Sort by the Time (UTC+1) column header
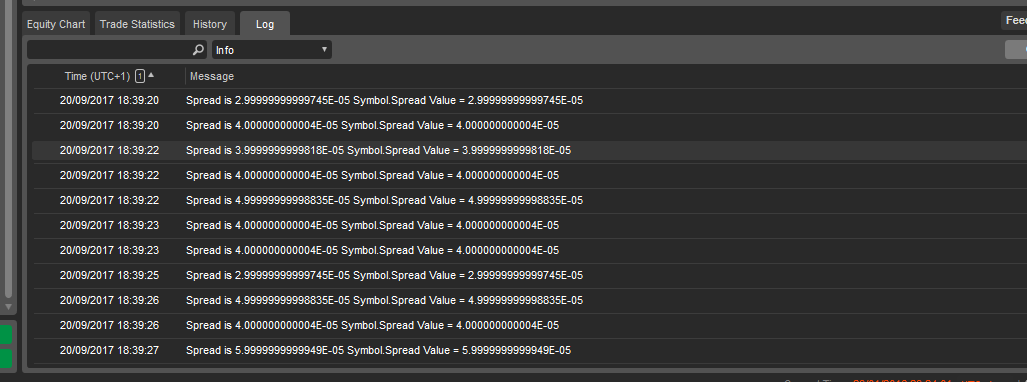The height and width of the screenshot is (382, 1027). [x=97, y=76]
